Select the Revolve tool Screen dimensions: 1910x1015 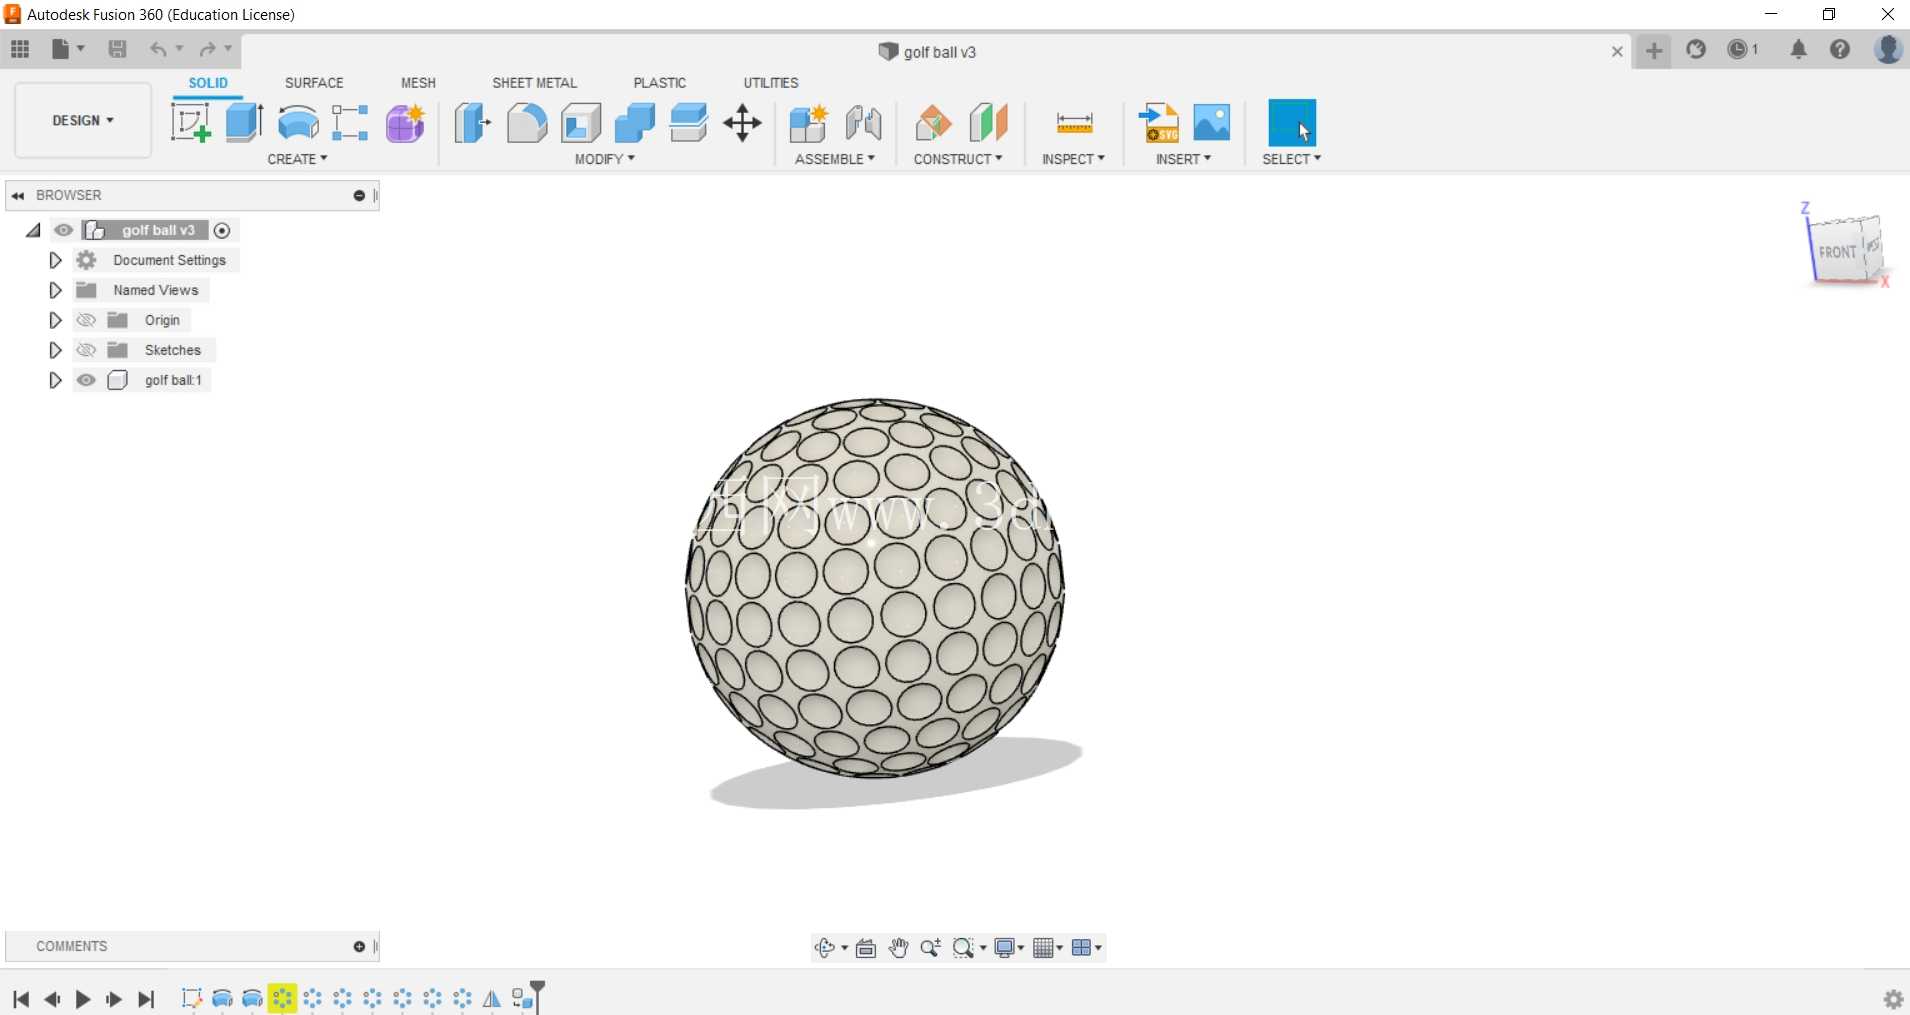point(298,123)
